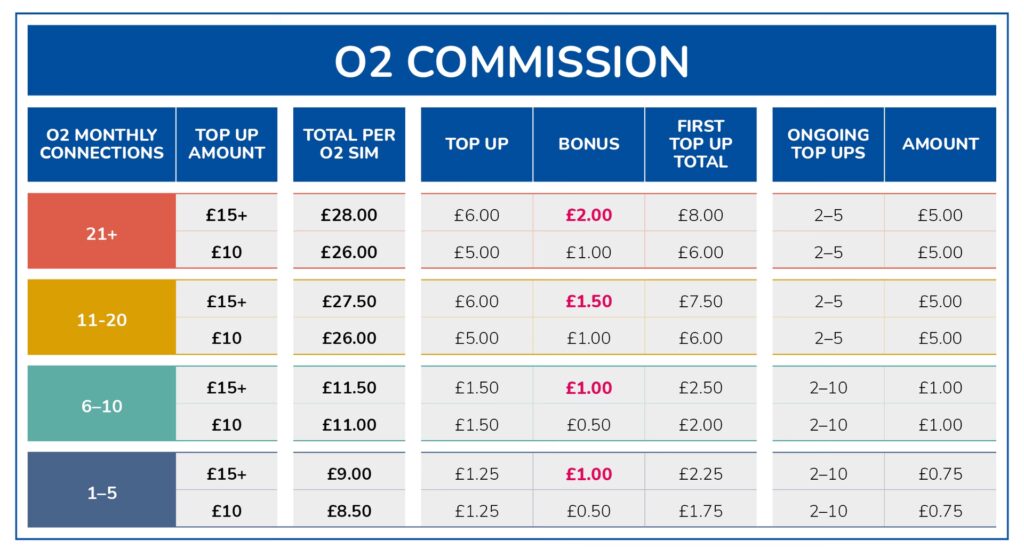Image resolution: width=1024 pixels, height=556 pixels.
Task: Select the navy 1–5 connections tier
Action: tap(101, 491)
